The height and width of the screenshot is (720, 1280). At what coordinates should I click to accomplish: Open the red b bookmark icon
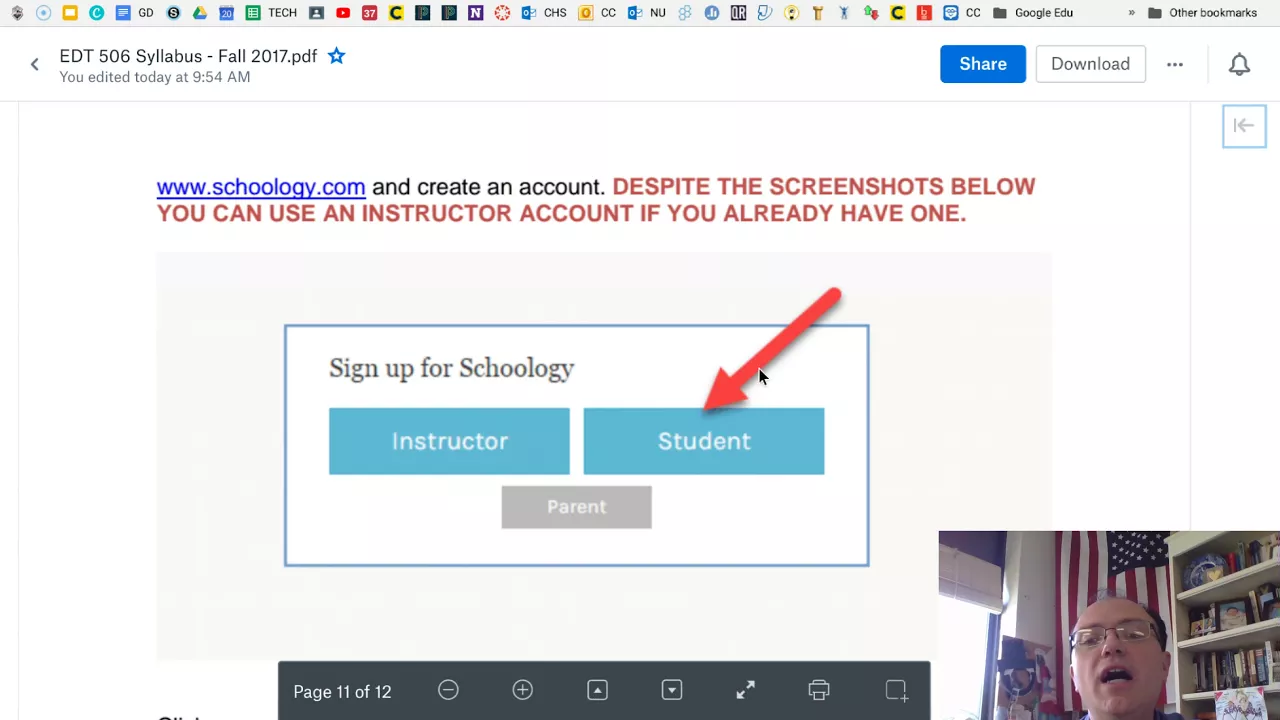tap(924, 13)
